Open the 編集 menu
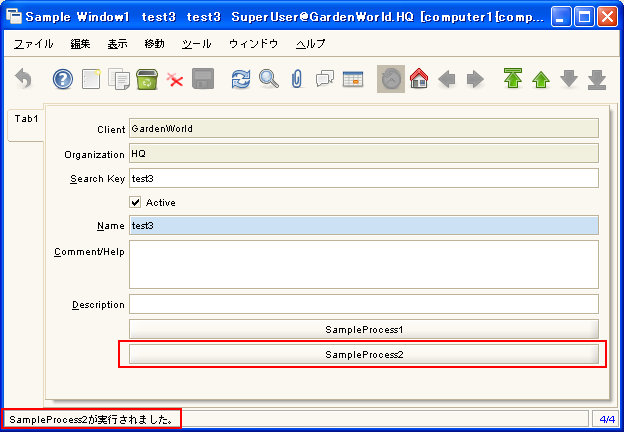624x432 pixels. pyautogui.click(x=80, y=44)
